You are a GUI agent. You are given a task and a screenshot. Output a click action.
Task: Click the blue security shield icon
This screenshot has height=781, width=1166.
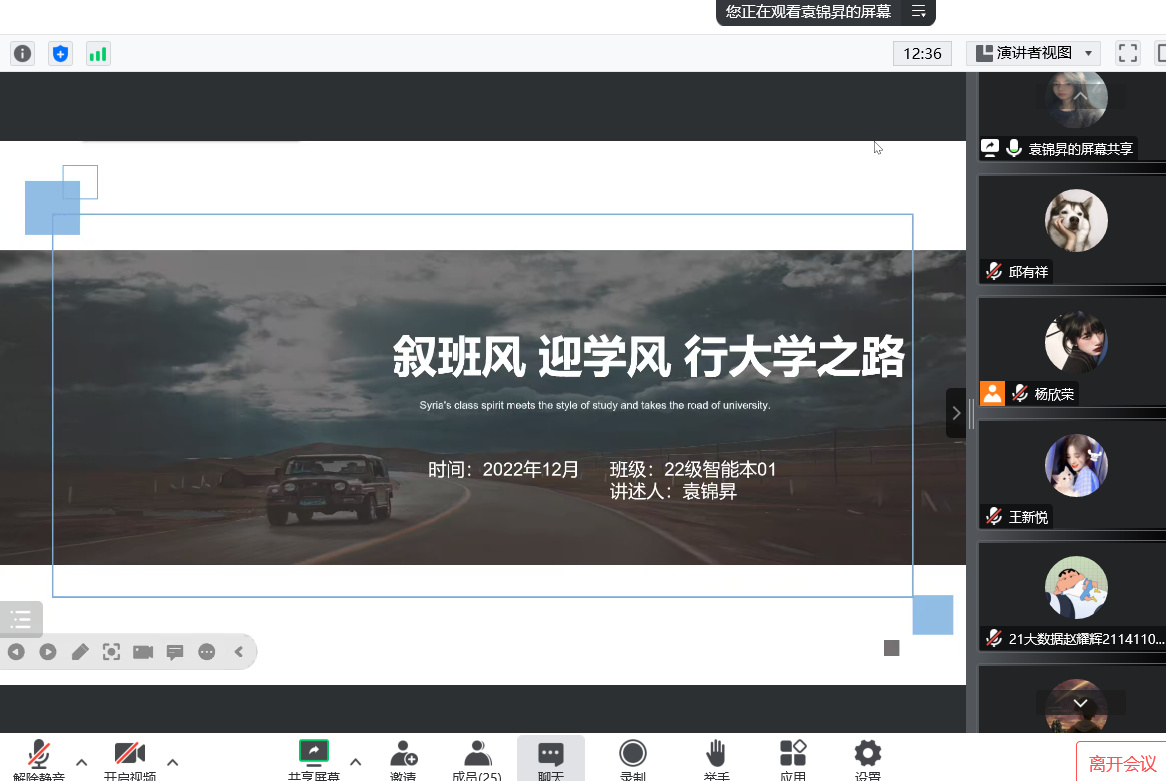[x=60, y=53]
